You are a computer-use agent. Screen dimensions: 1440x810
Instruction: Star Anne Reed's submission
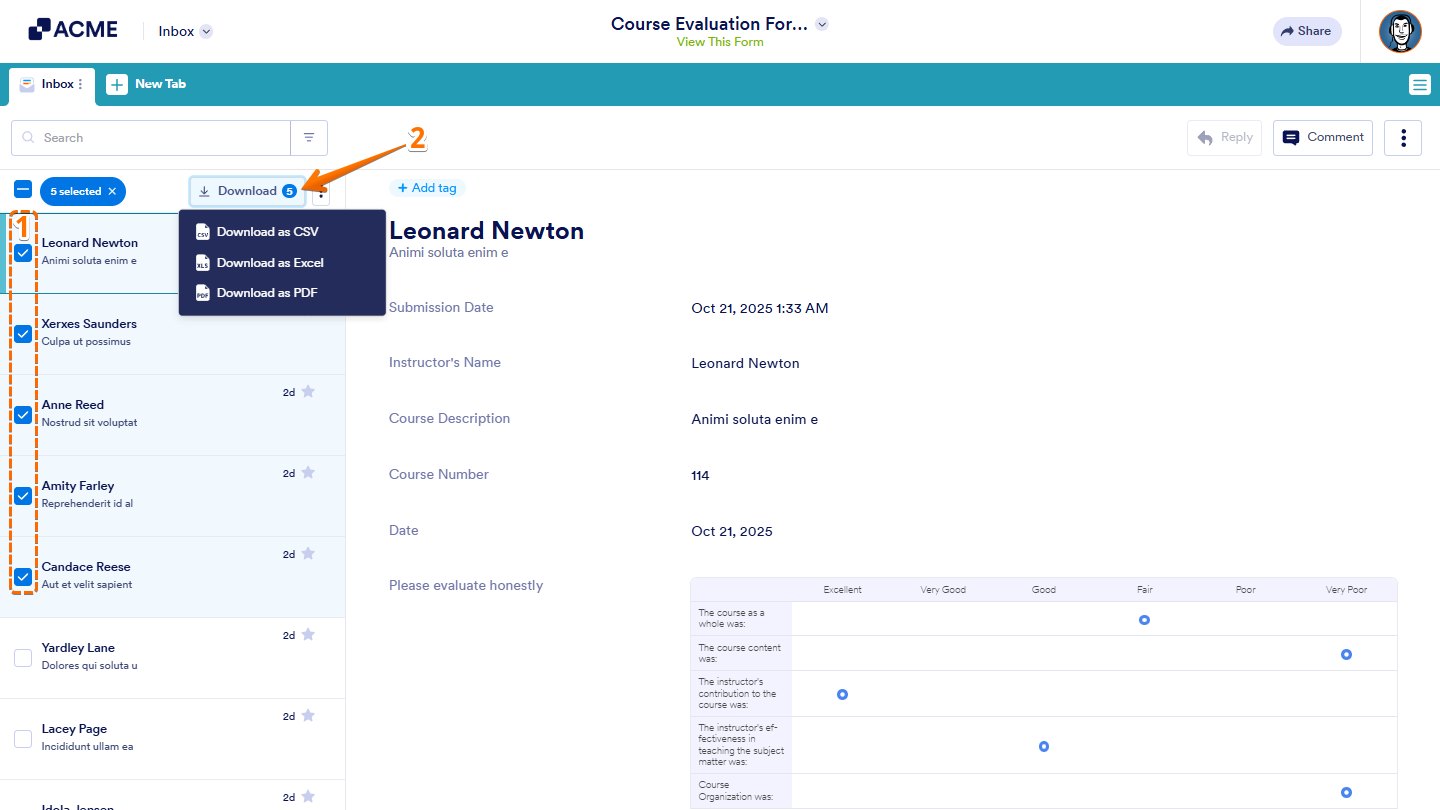pyautogui.click(x=309, y=392)
